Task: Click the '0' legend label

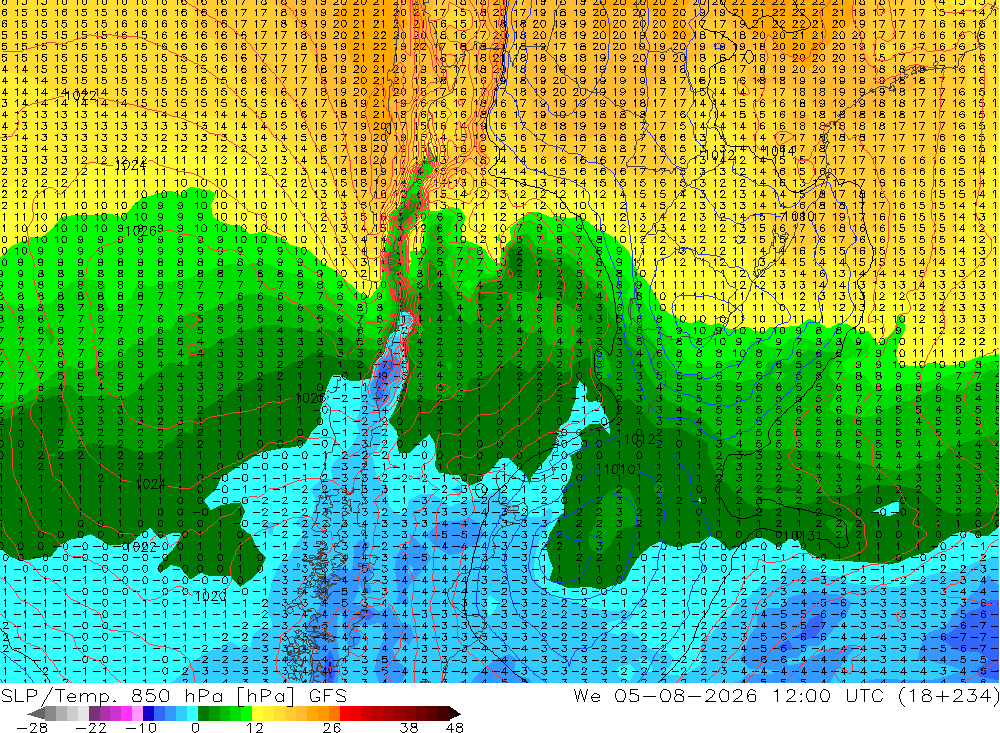Action: tap(195, 728)
